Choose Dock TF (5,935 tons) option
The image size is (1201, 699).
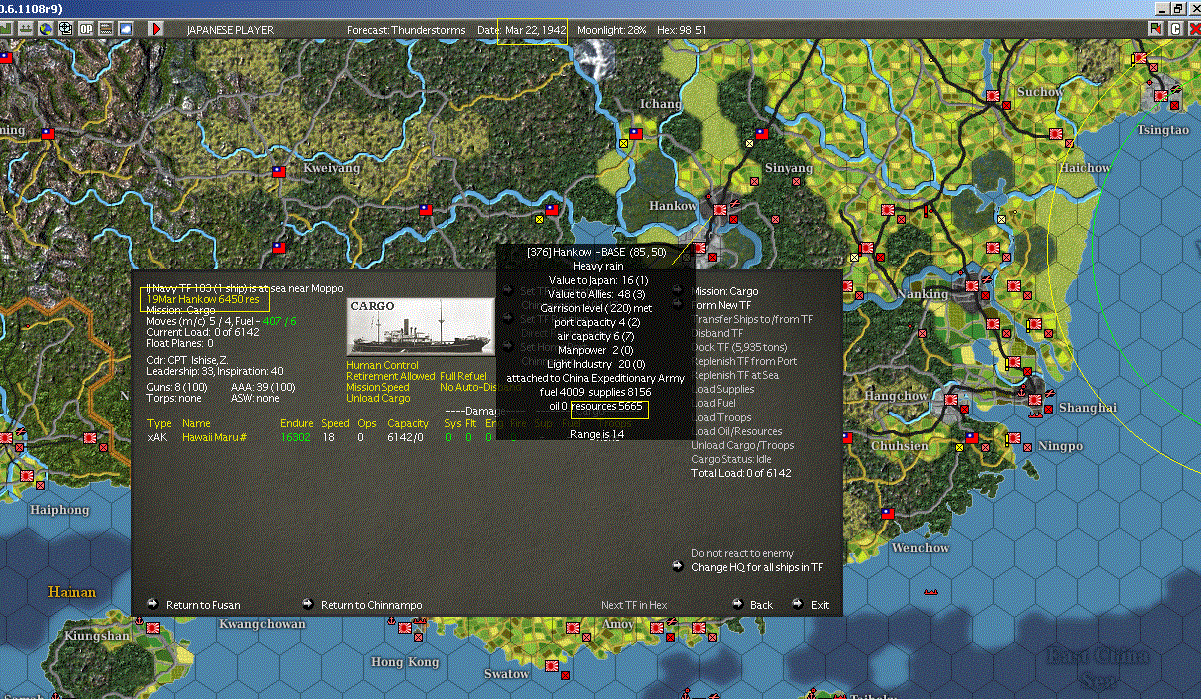[741, 347]
